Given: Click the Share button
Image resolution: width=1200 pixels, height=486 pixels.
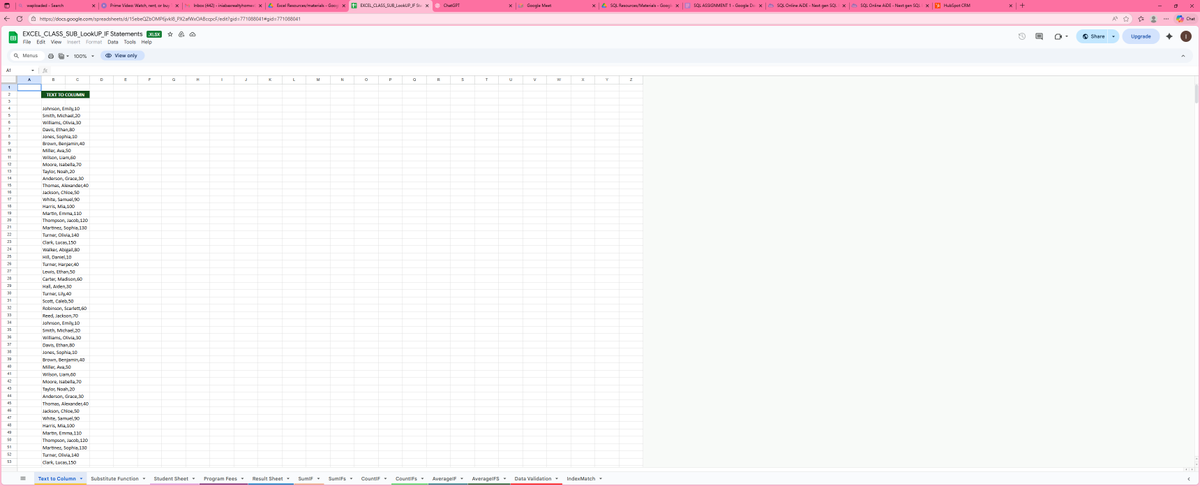Looking at the screenshot, I should (x=1092, y=36).
